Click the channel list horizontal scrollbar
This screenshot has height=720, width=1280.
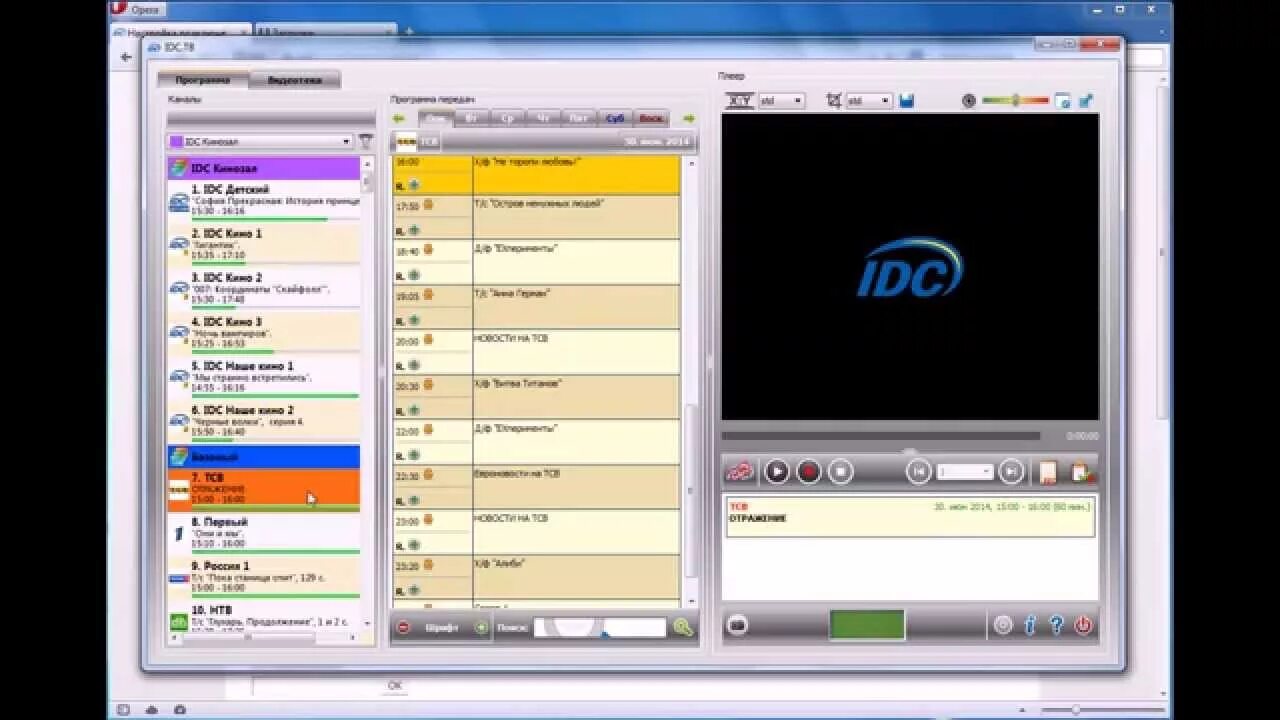264,637
